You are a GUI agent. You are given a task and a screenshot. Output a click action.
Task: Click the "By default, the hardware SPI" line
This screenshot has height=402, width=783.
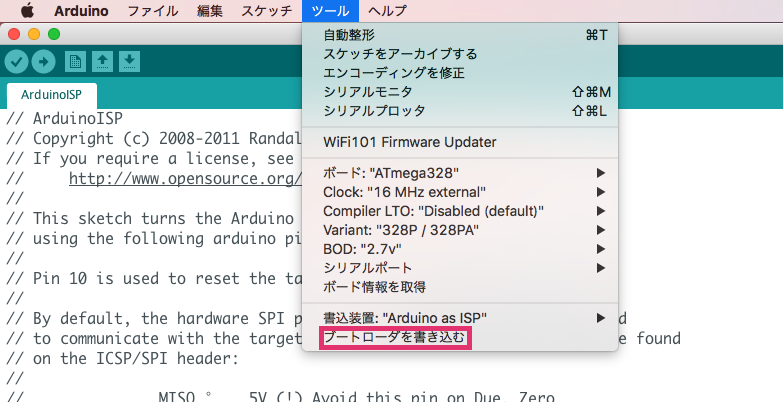click(154, 319)
